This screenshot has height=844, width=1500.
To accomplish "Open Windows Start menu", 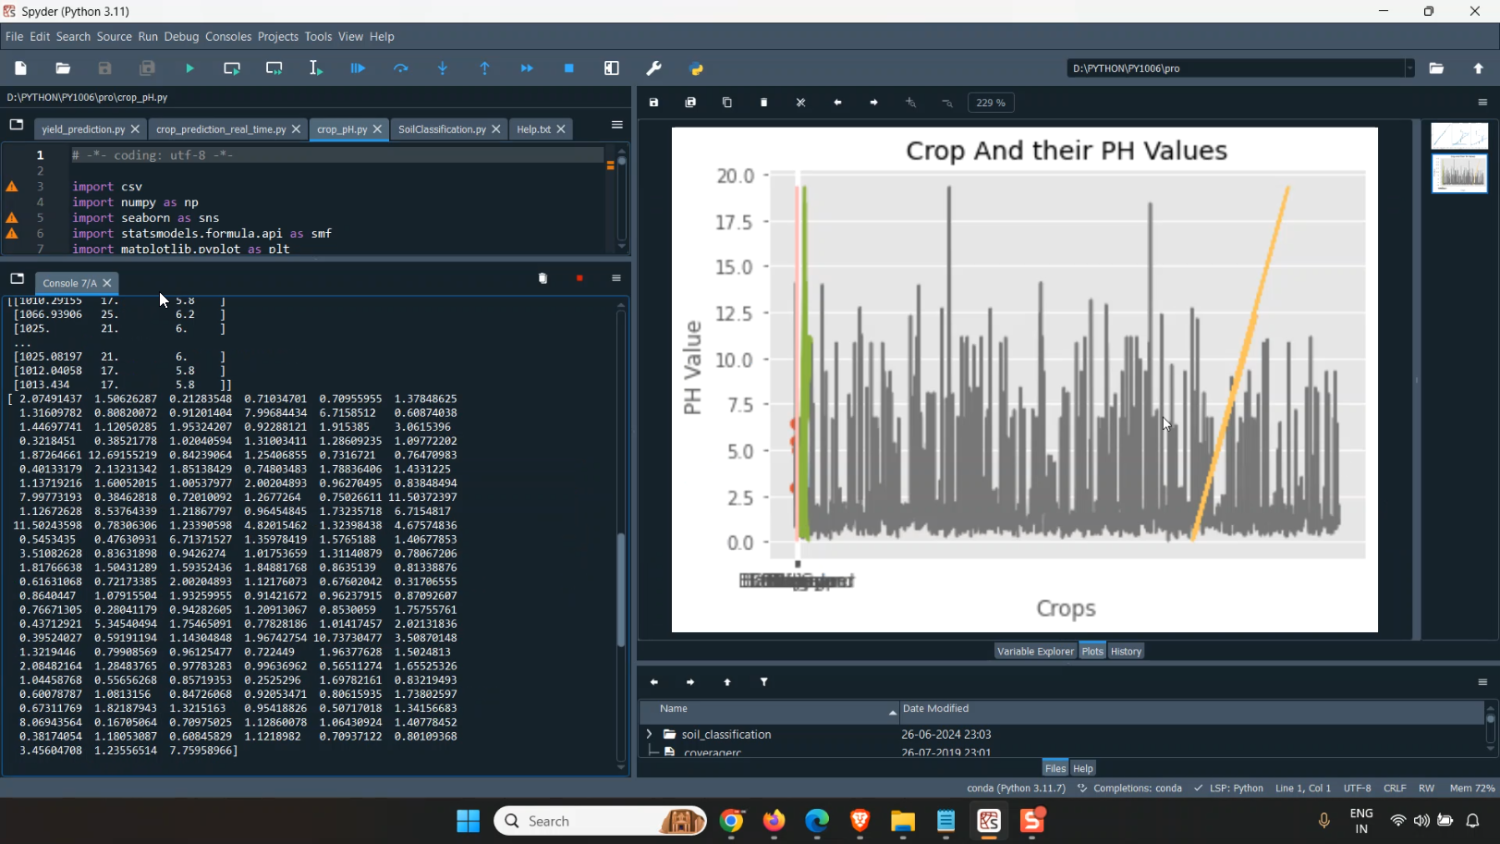I will [x=468, y=821].
